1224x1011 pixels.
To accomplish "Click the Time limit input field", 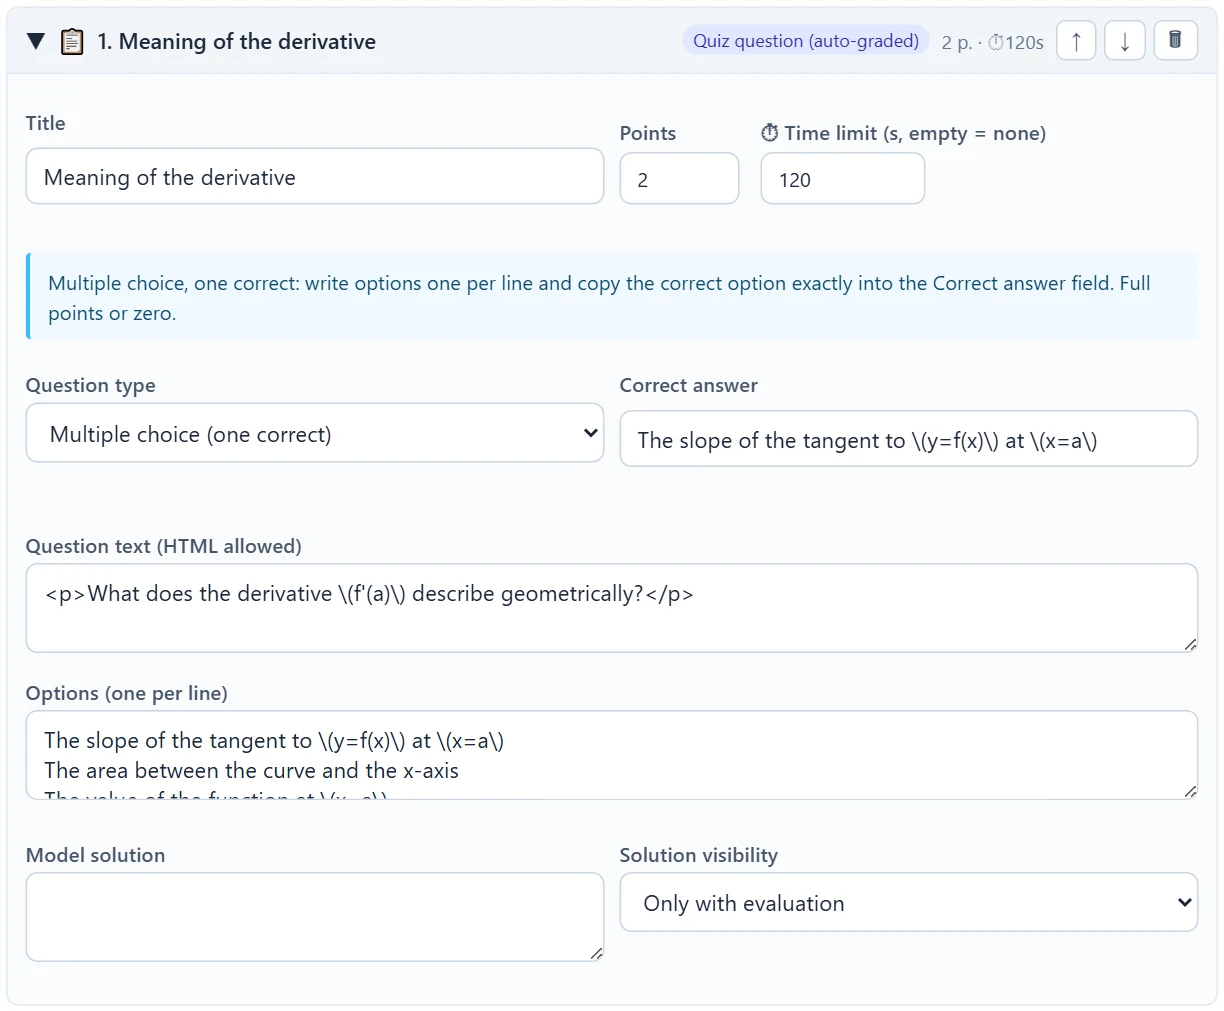I will [x=843, y=179].
